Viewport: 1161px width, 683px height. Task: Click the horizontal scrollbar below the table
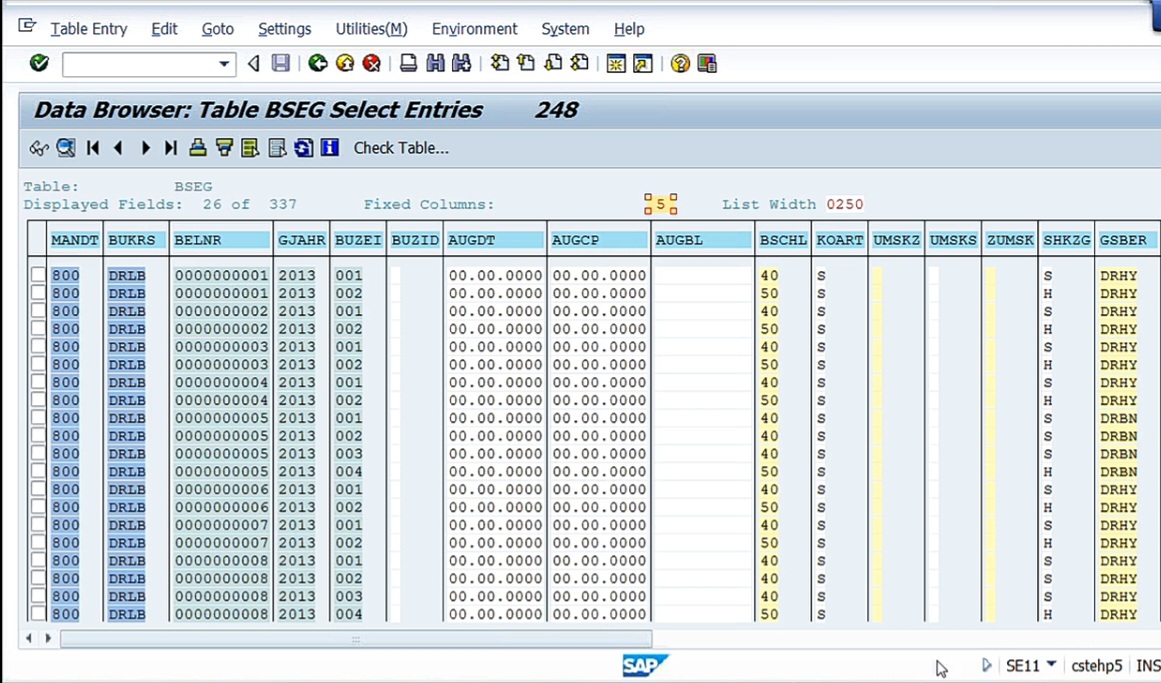pyautogui.click(x=356, y=639)
